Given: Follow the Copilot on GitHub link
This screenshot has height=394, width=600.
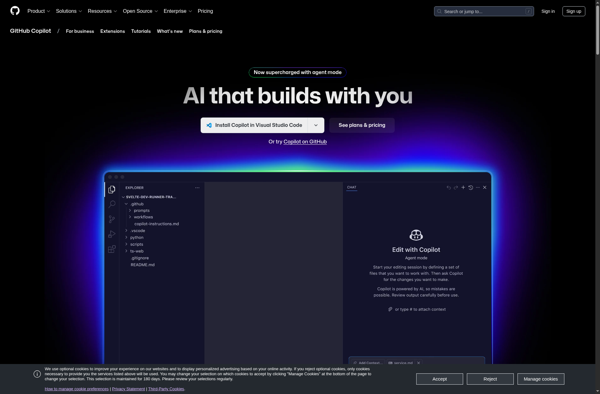Looking at the screenshot, I should (305, 142).
